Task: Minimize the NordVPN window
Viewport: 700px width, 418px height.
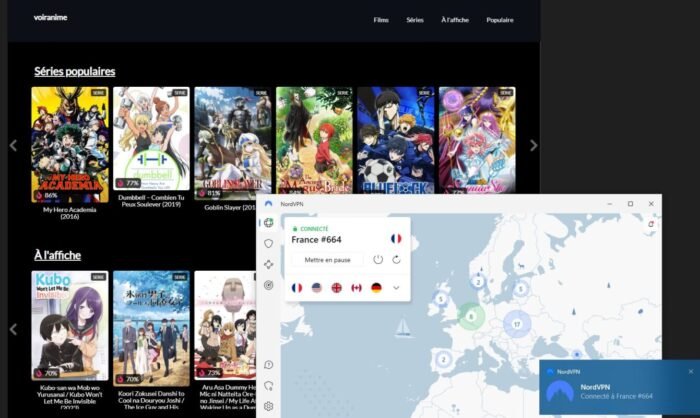Action: 610,204
